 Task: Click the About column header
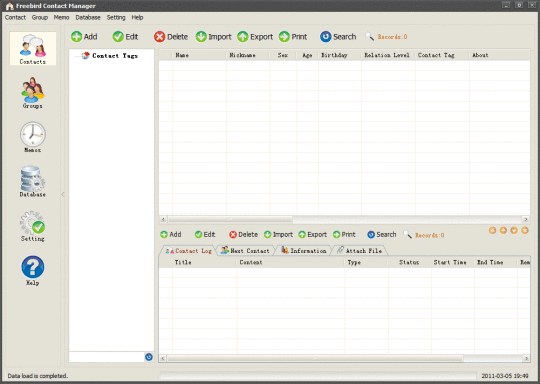[x=499, y=55]
